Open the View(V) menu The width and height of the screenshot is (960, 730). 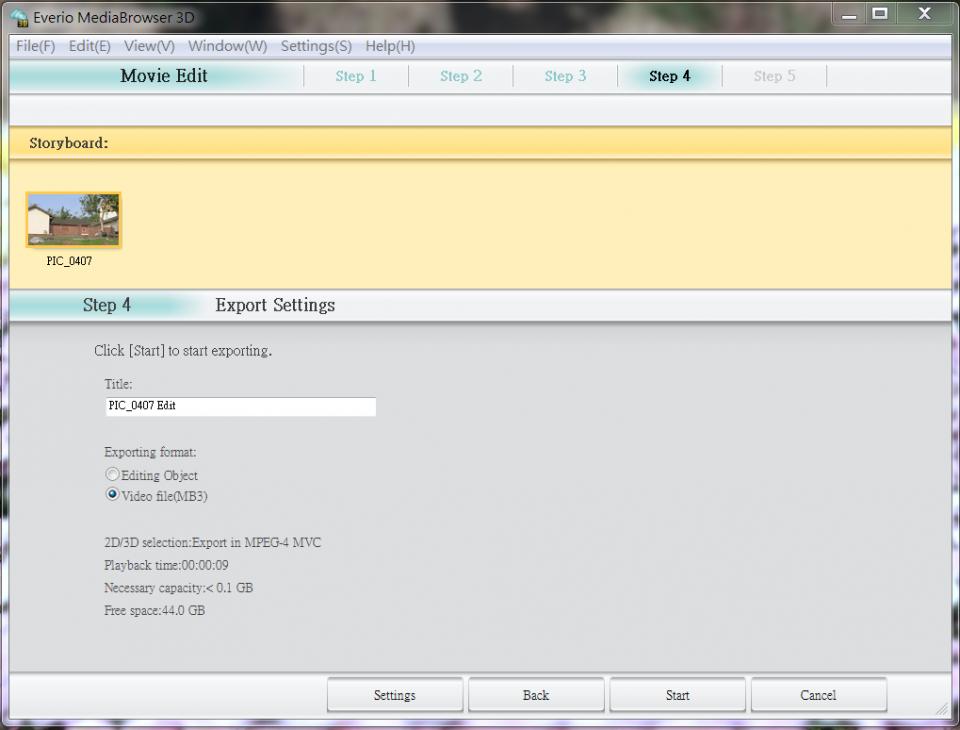[149, 46]
